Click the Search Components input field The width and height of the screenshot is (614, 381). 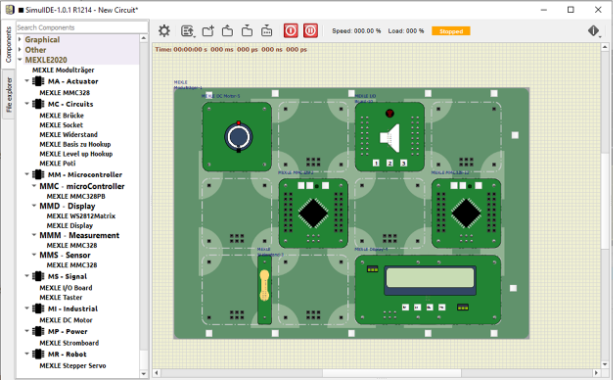[82, 27]
